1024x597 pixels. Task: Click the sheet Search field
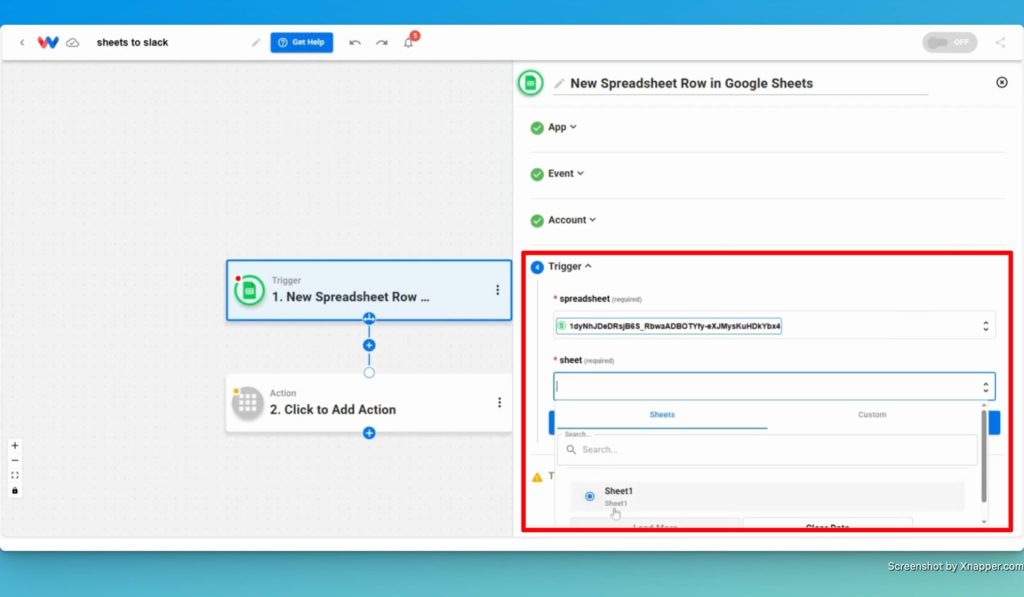(x=767, y=450)
